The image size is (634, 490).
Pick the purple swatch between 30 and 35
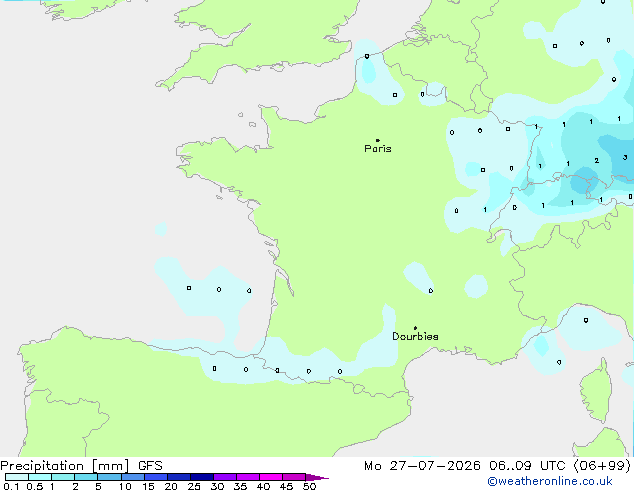coord(225,477)
